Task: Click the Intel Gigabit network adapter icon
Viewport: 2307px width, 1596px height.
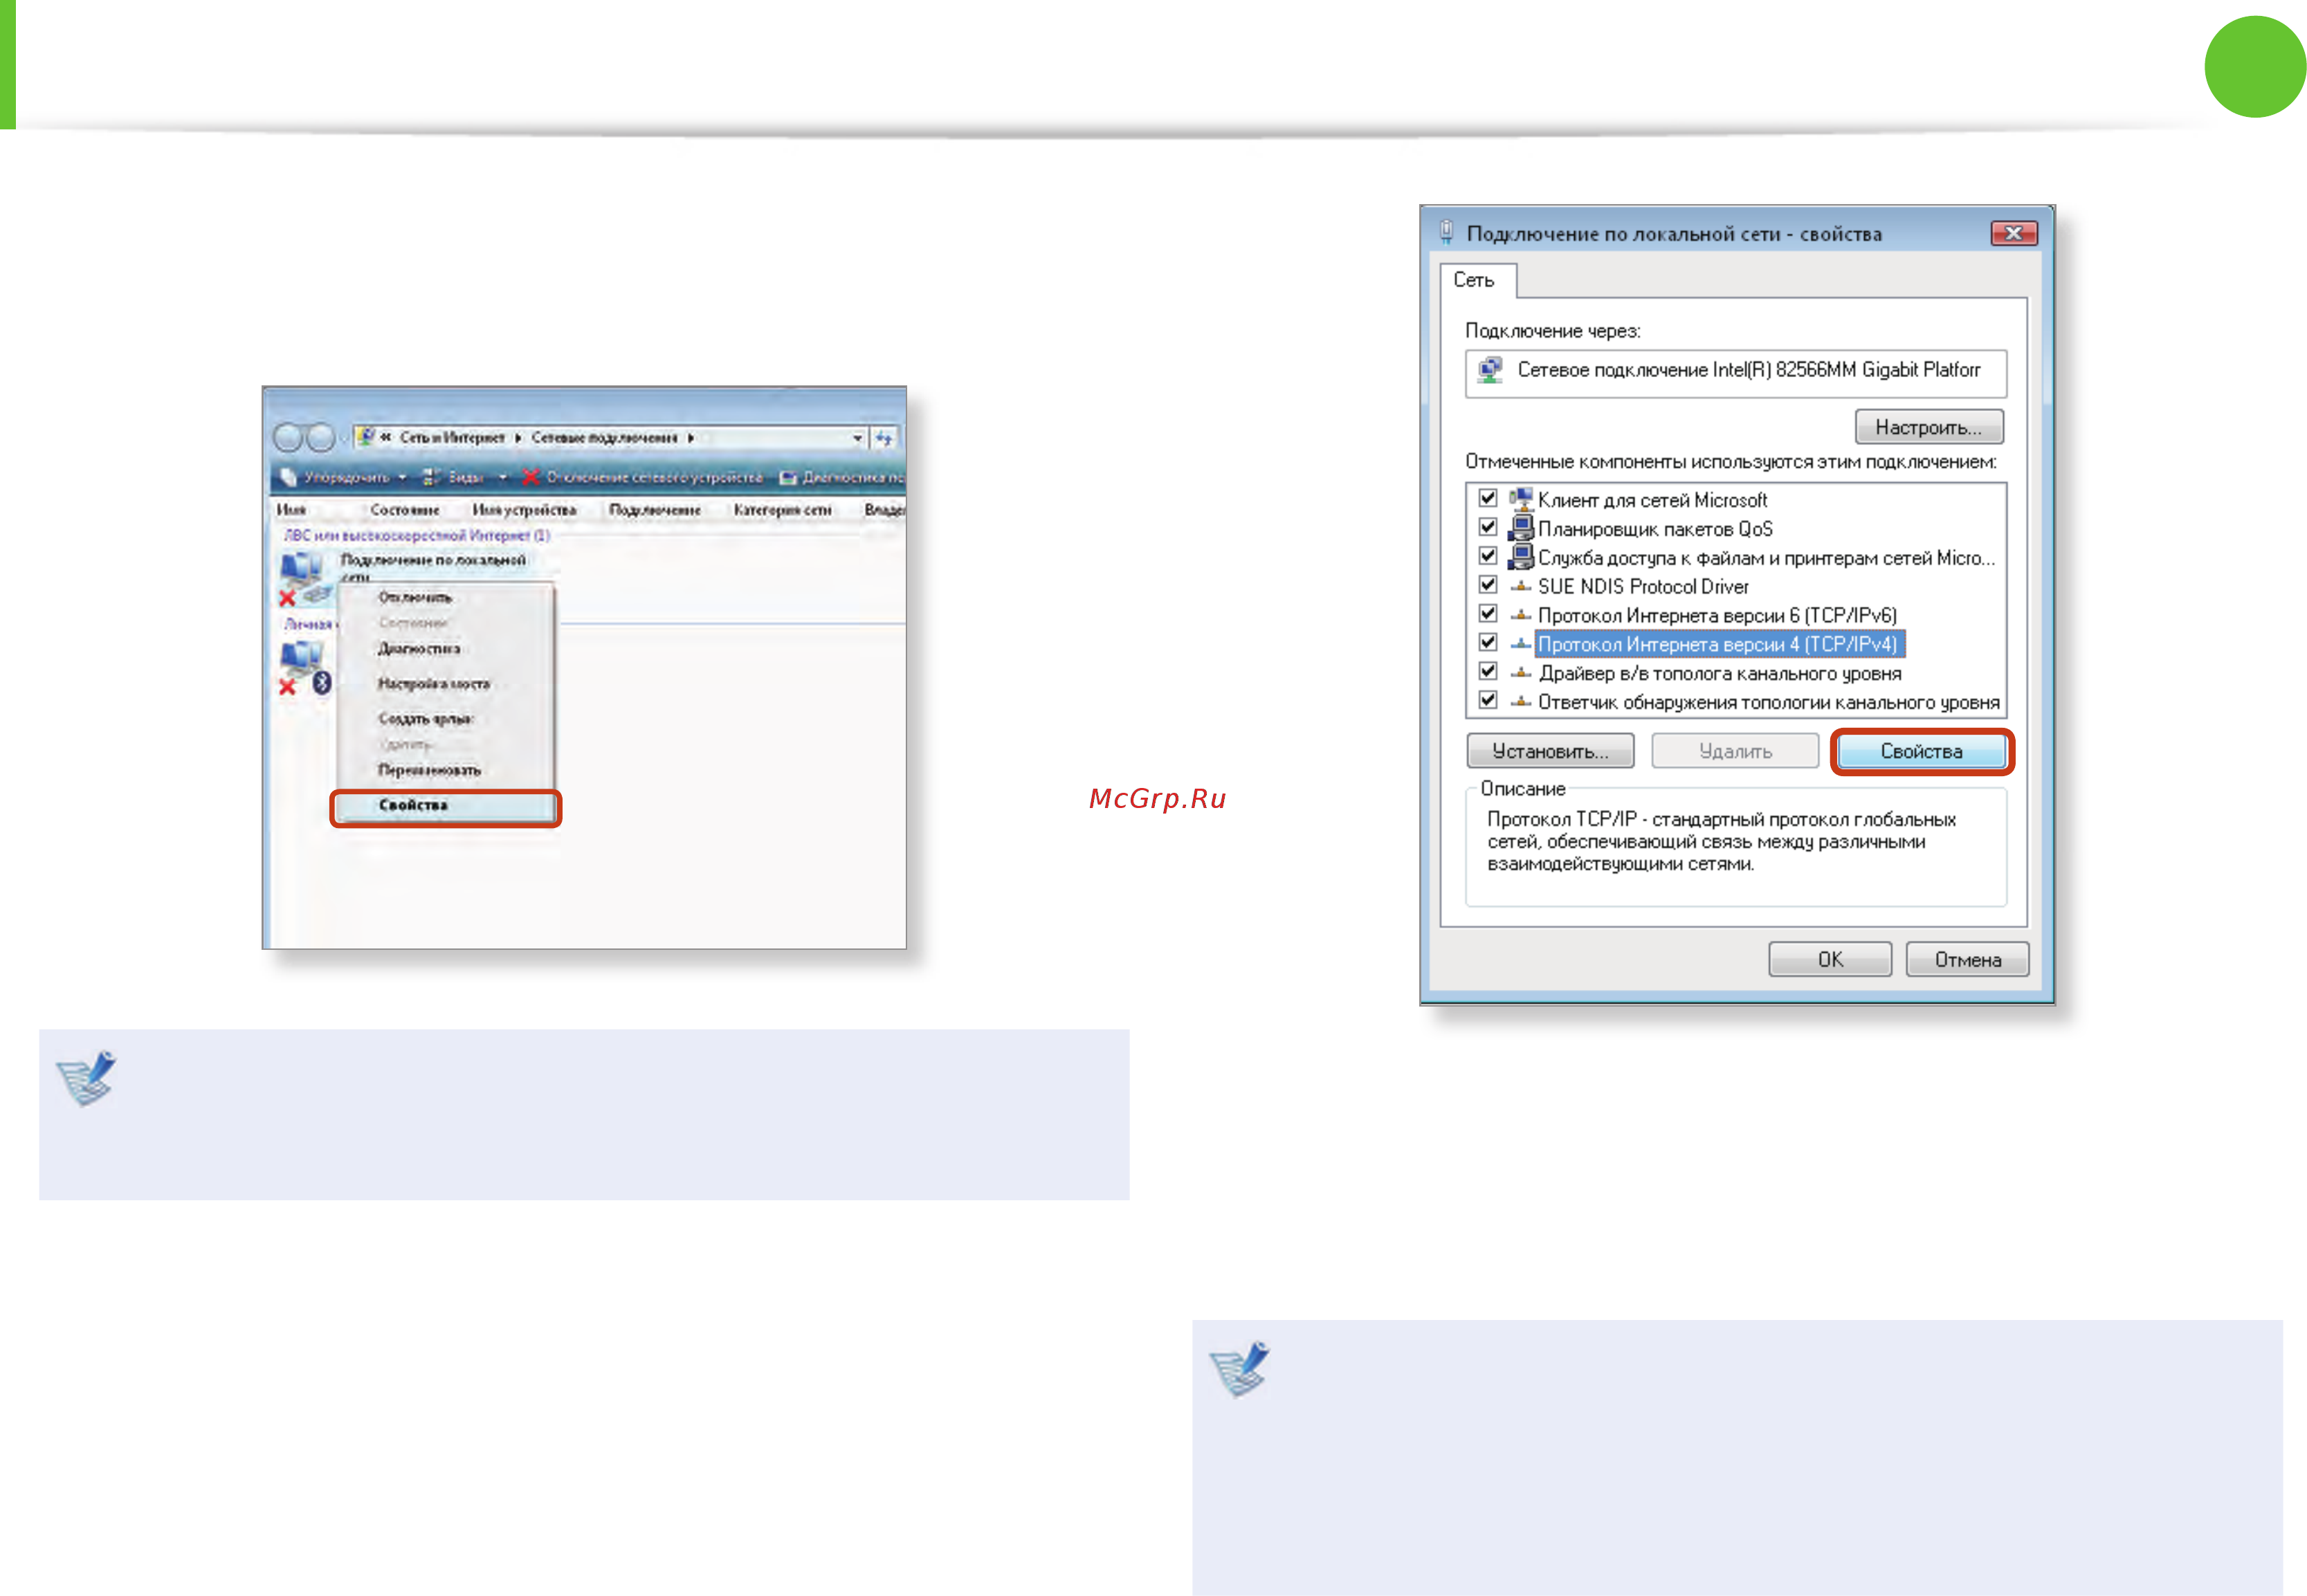Action: tap(1489, 370)
